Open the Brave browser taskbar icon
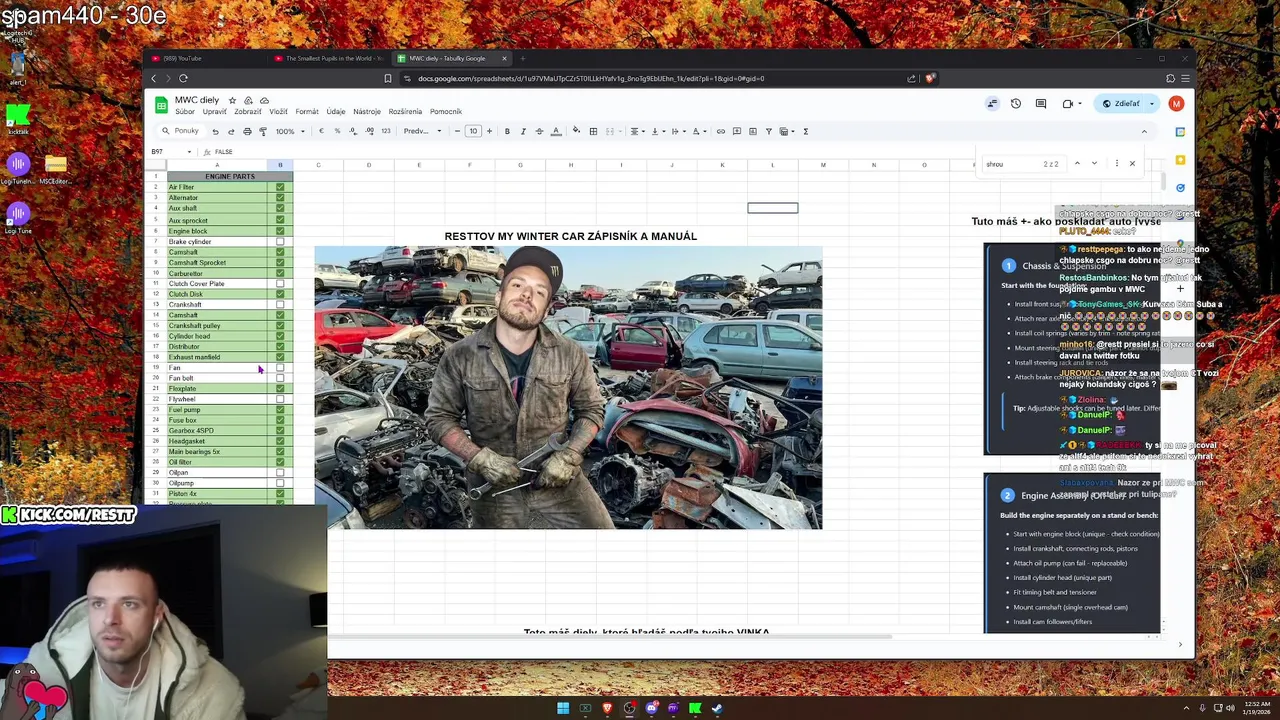Image resolution: width=1280 pixels, height=720 pixels. pyautogui.click(x=607, y=709)
